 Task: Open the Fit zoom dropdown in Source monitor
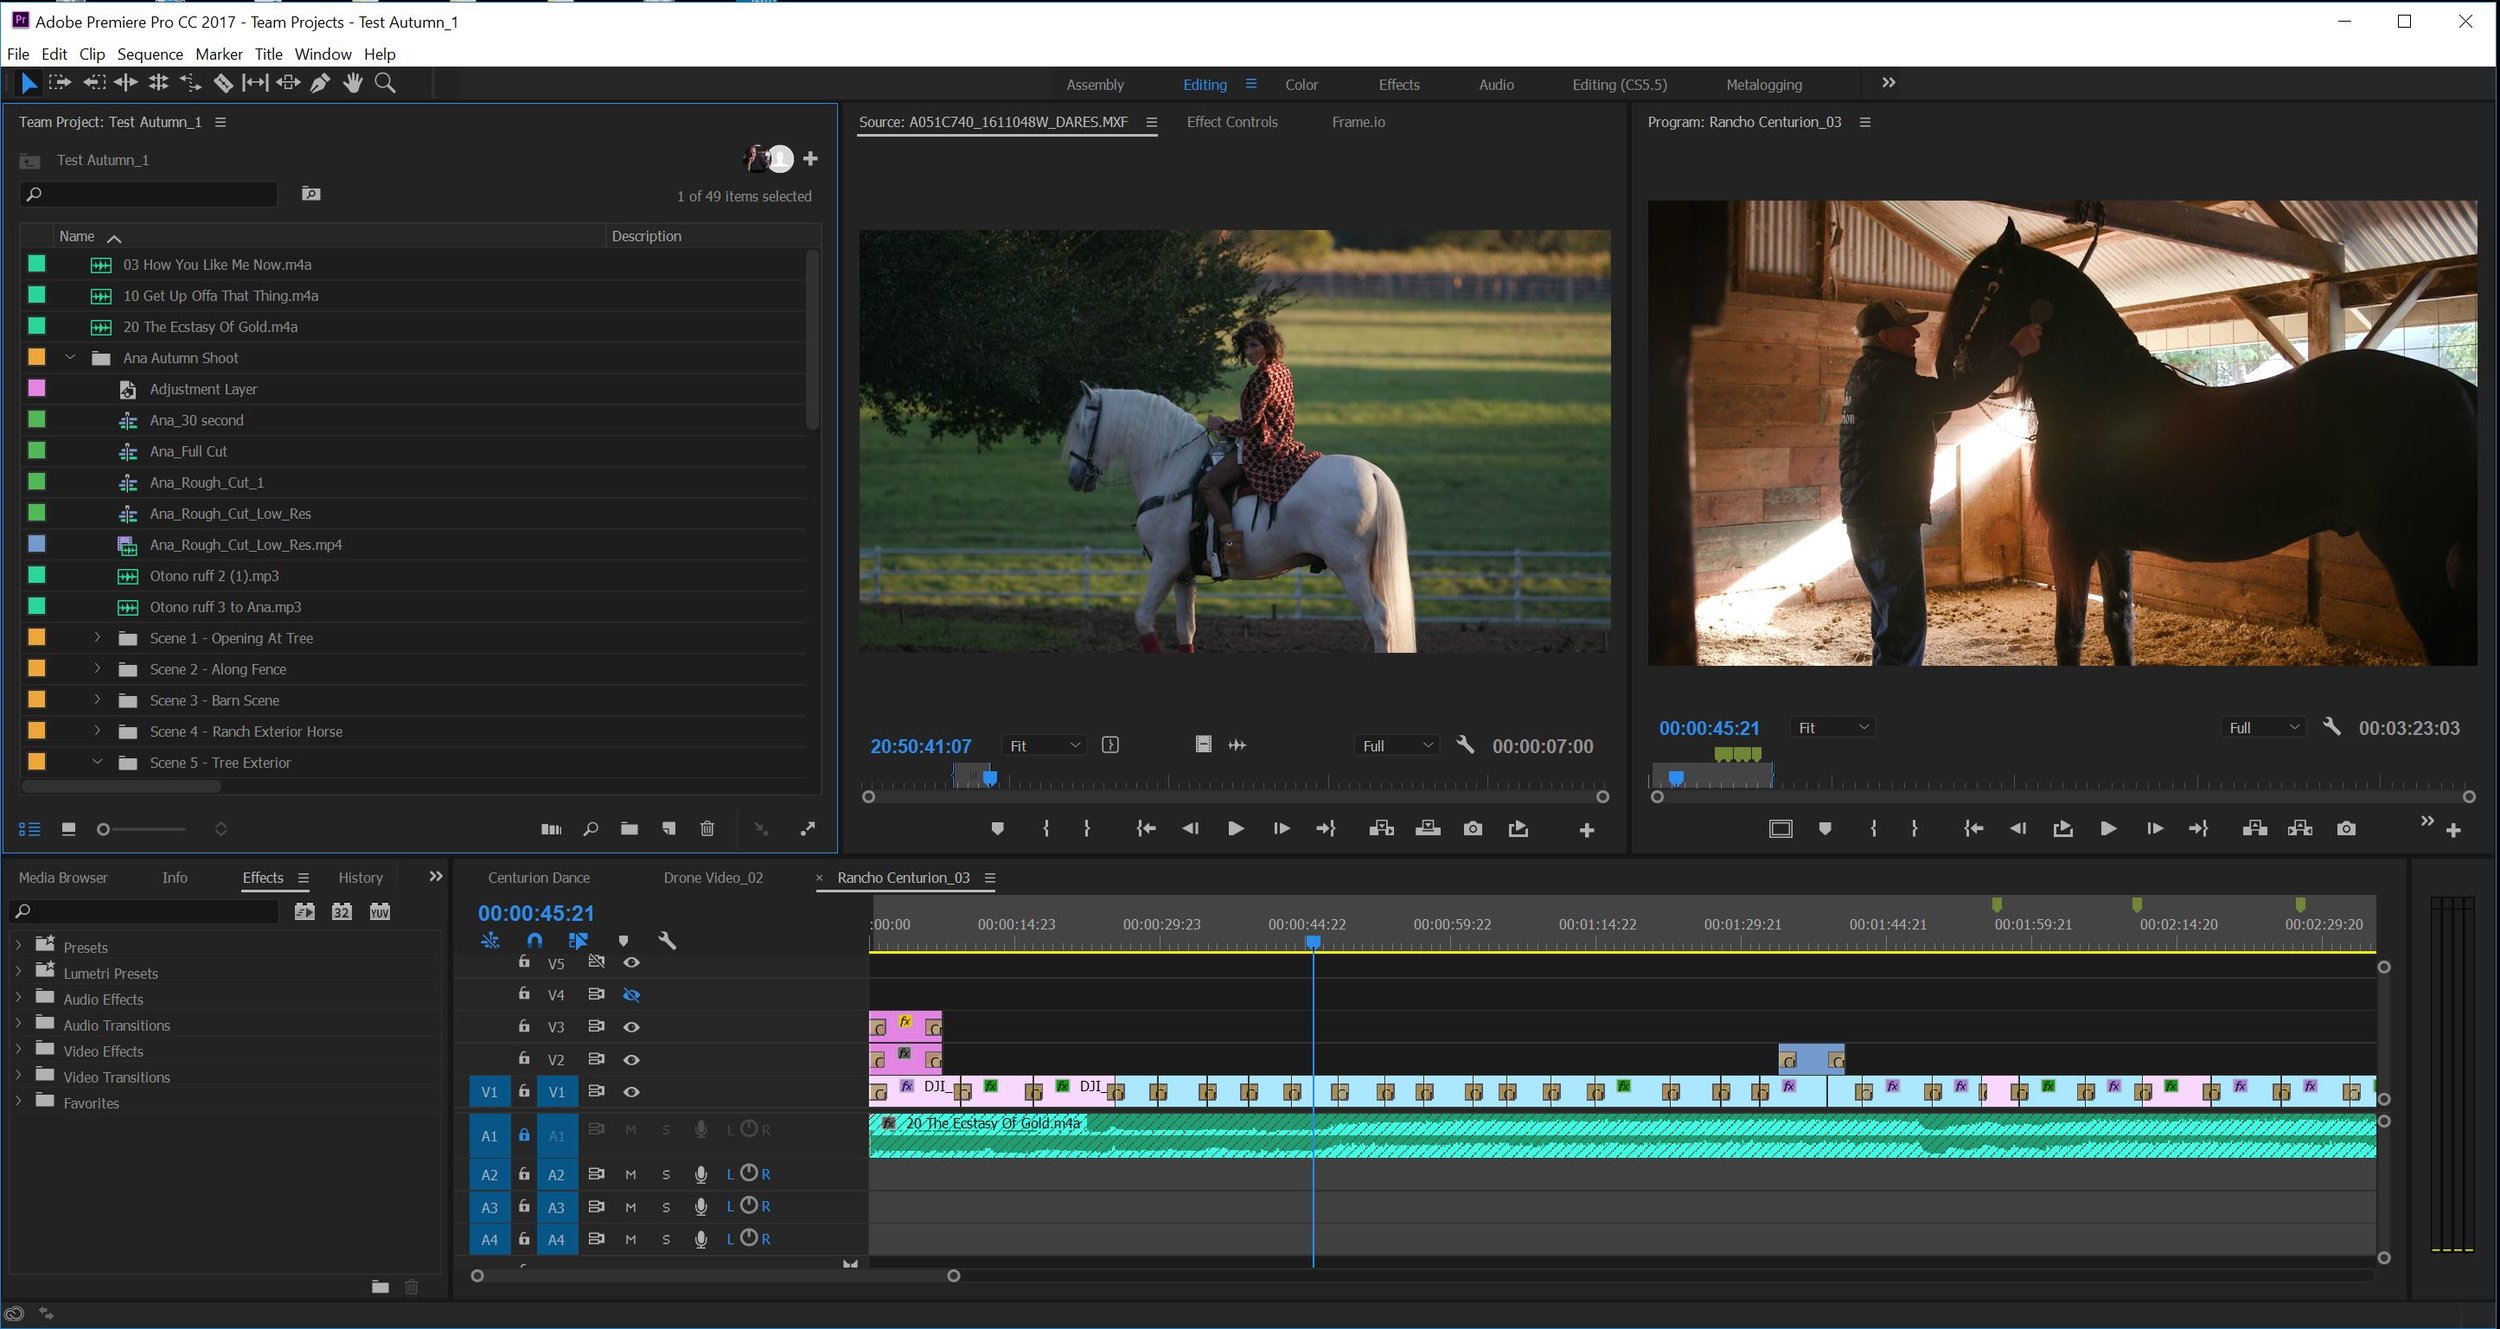pos(1042,745)
